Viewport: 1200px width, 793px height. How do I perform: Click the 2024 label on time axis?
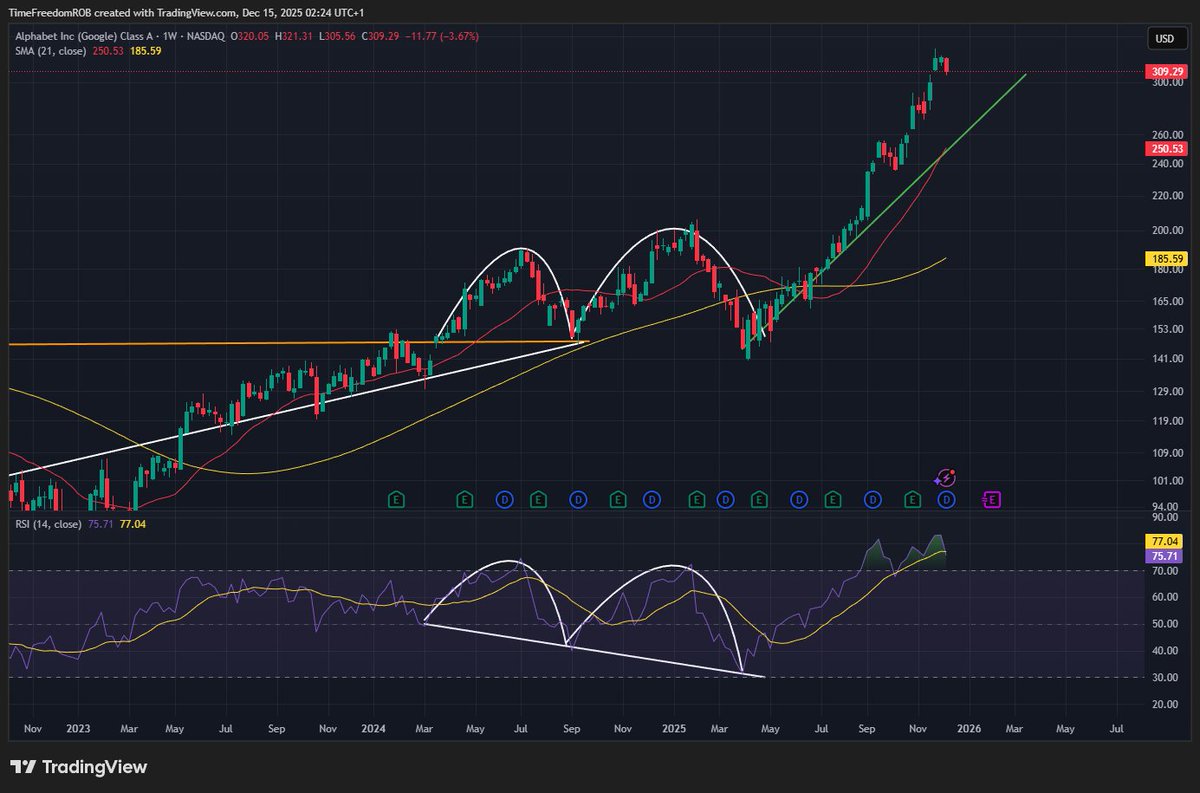(x=372, y=729)
